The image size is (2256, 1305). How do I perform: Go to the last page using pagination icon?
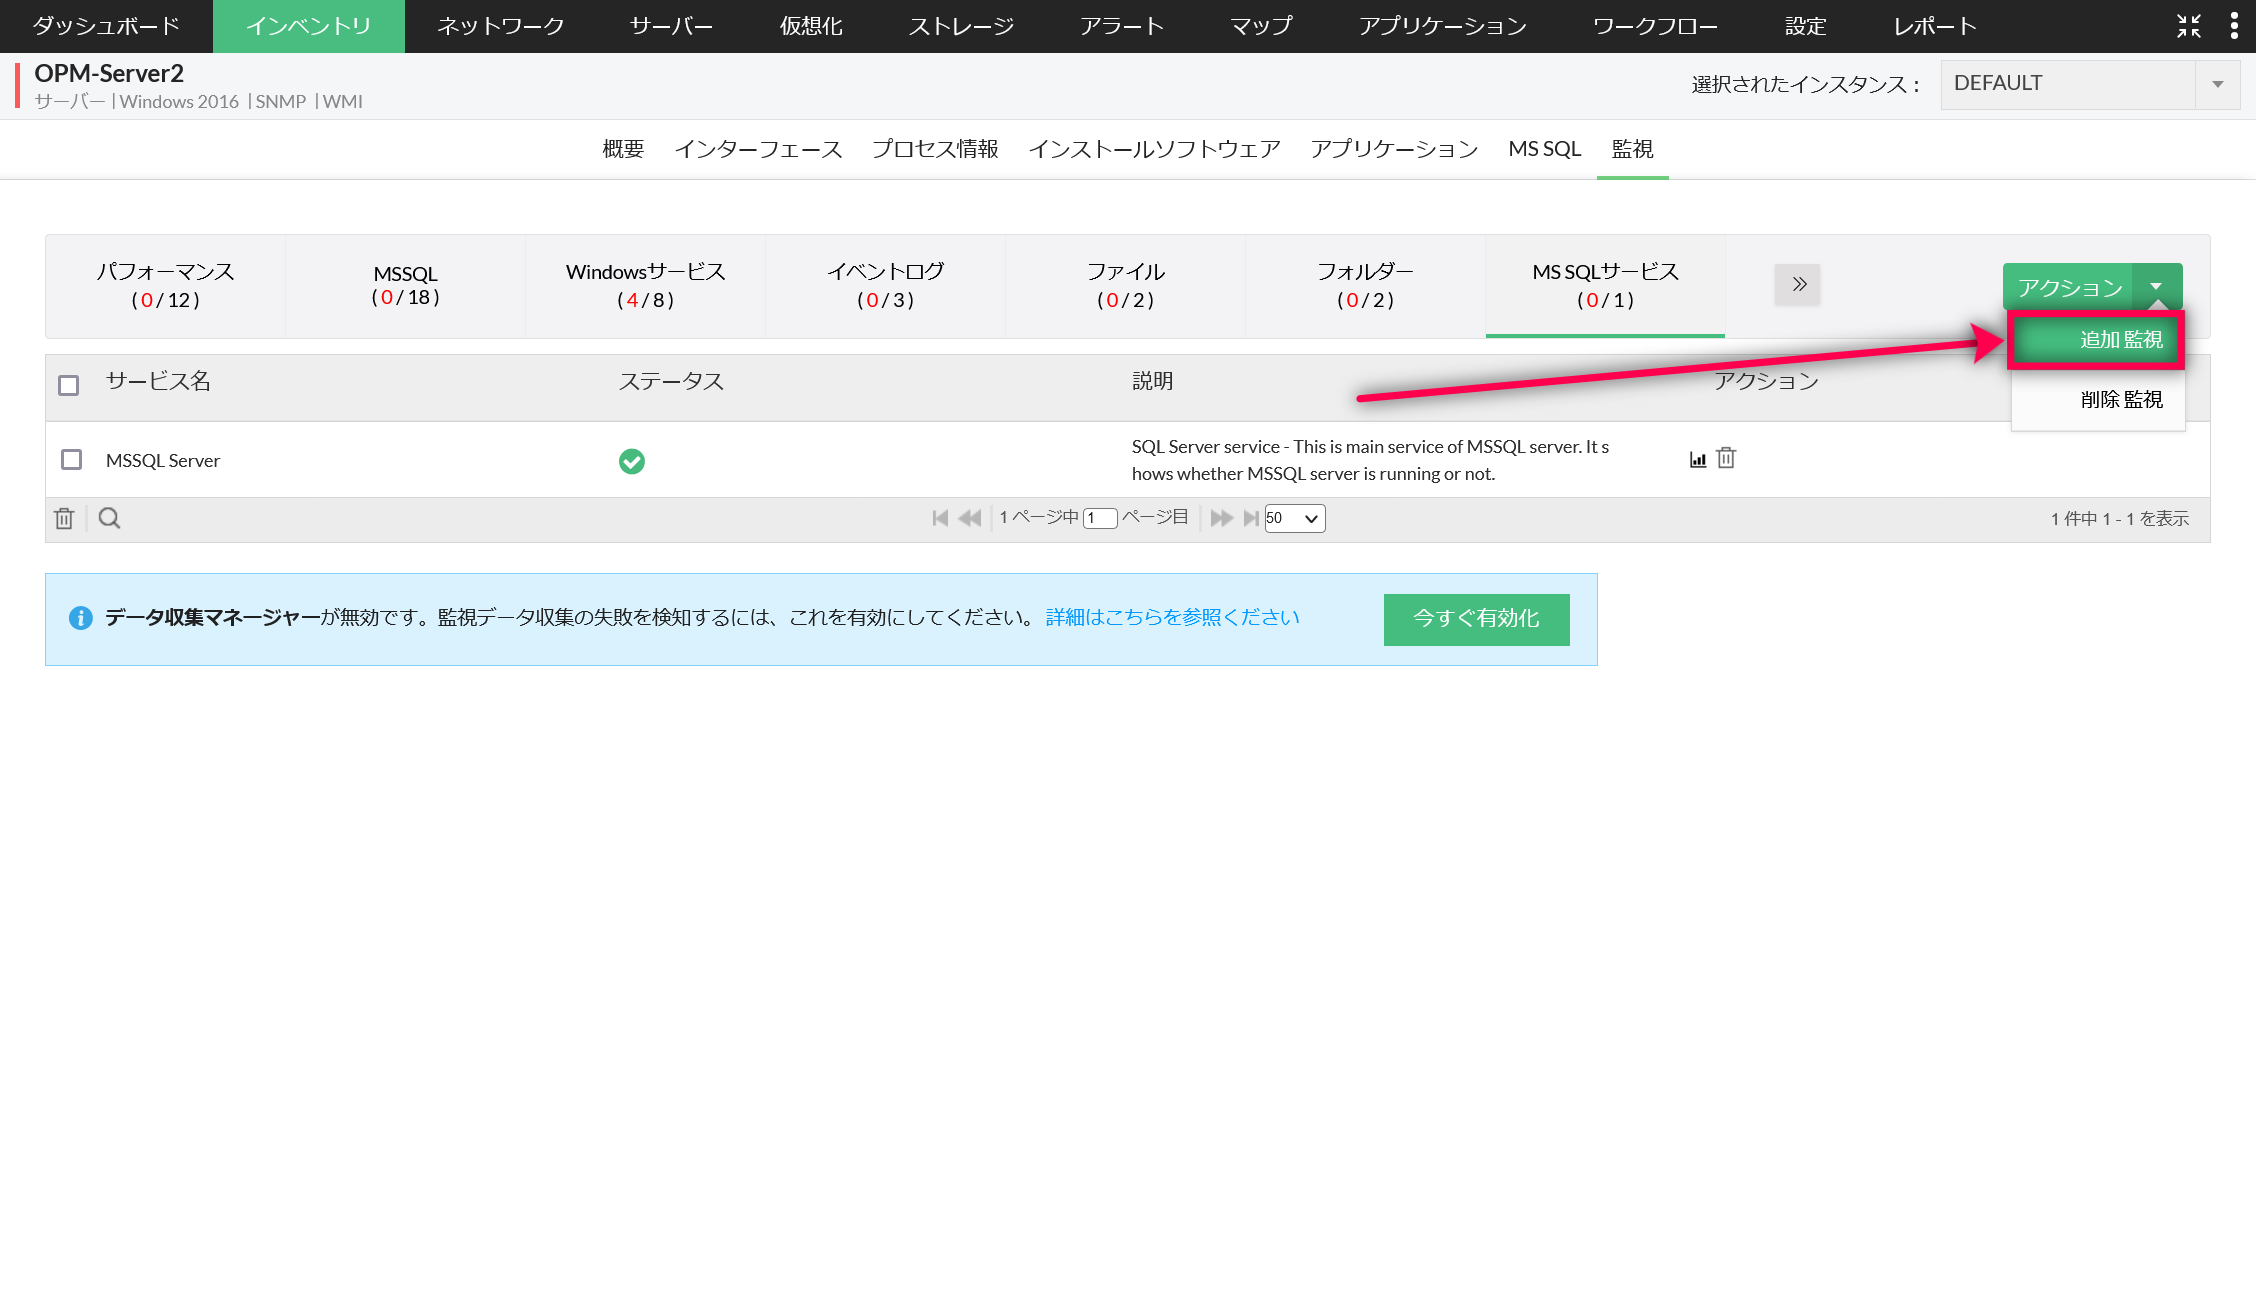(1251, 518)
